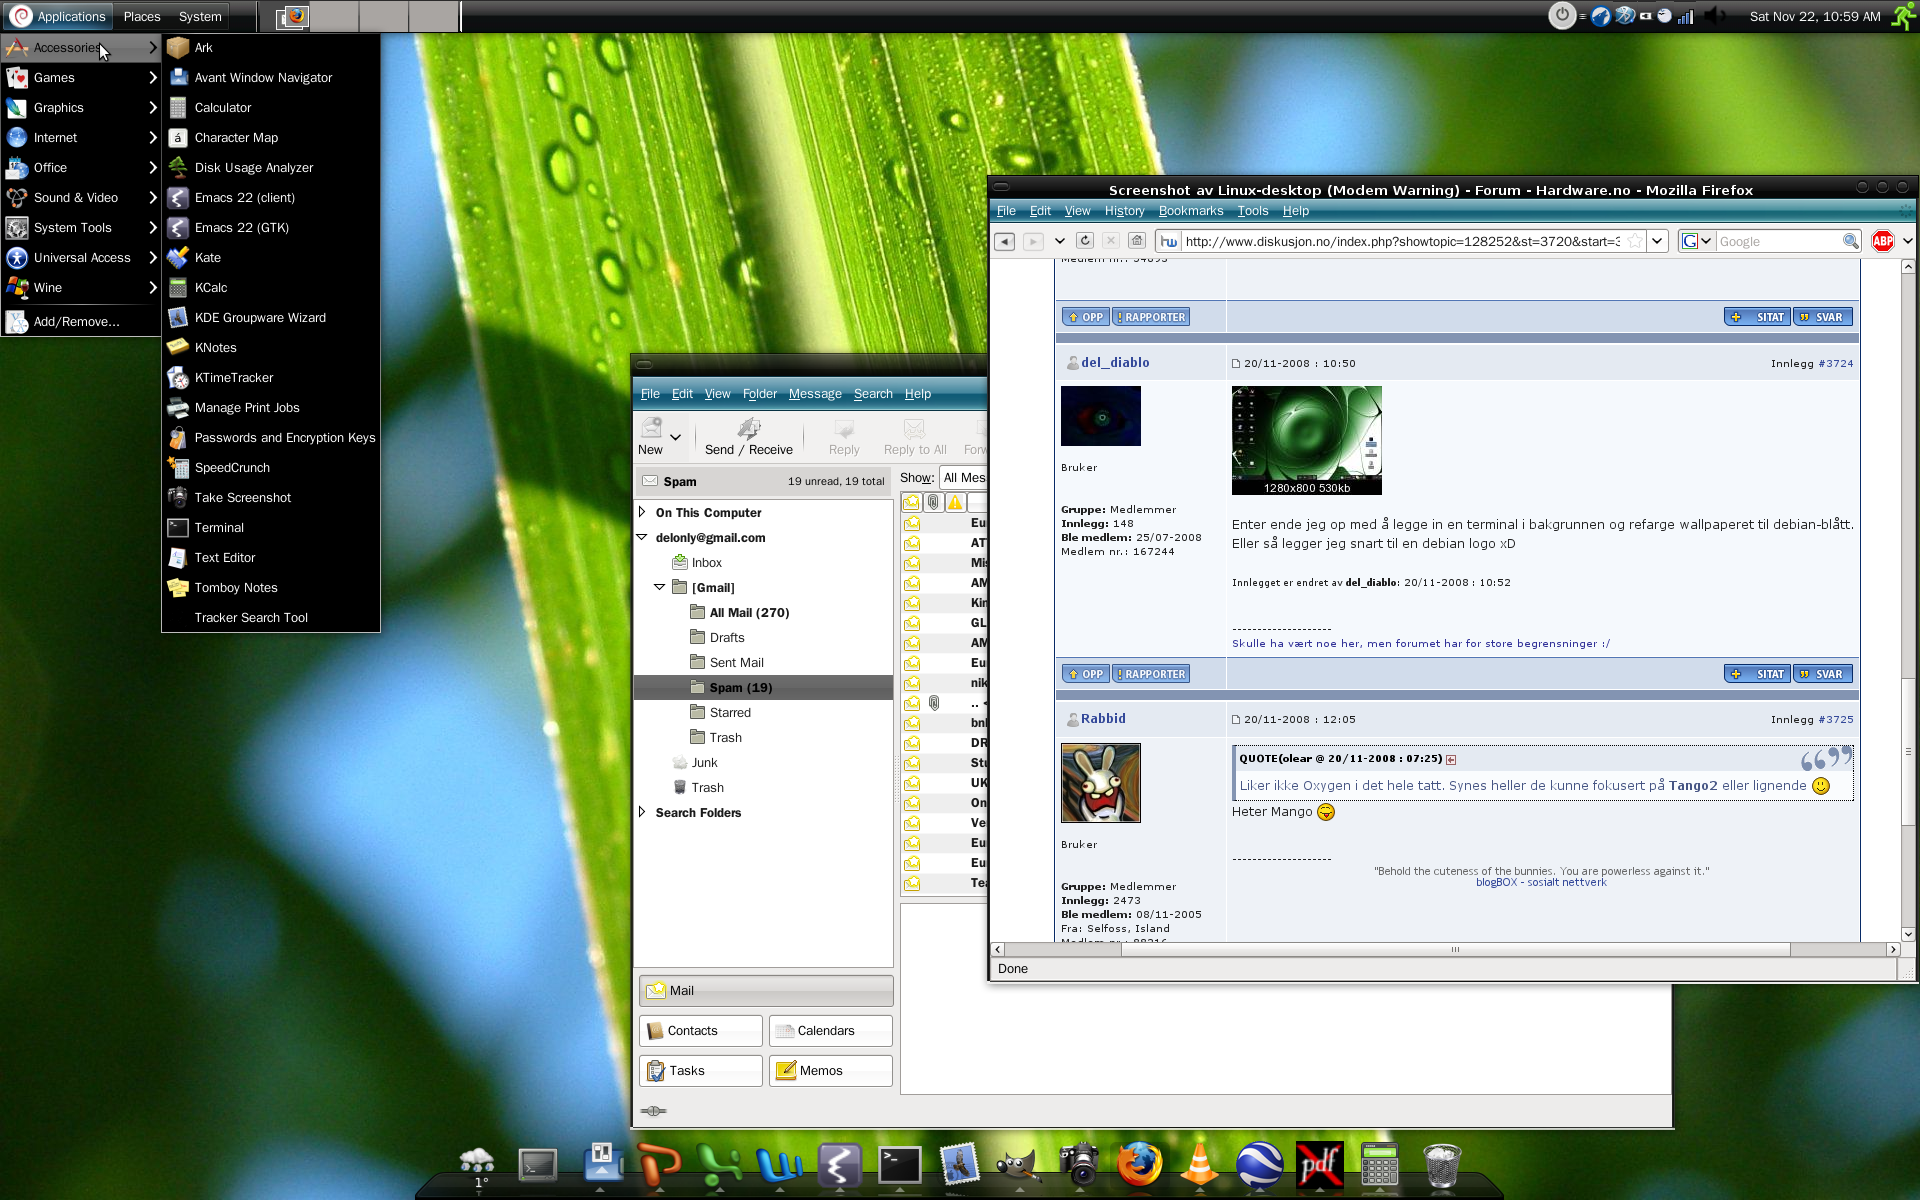Click RAPPORTER button under del_diablo's post
Viewport: 1920px width, 1200px height.
(x=1151, y=674)
